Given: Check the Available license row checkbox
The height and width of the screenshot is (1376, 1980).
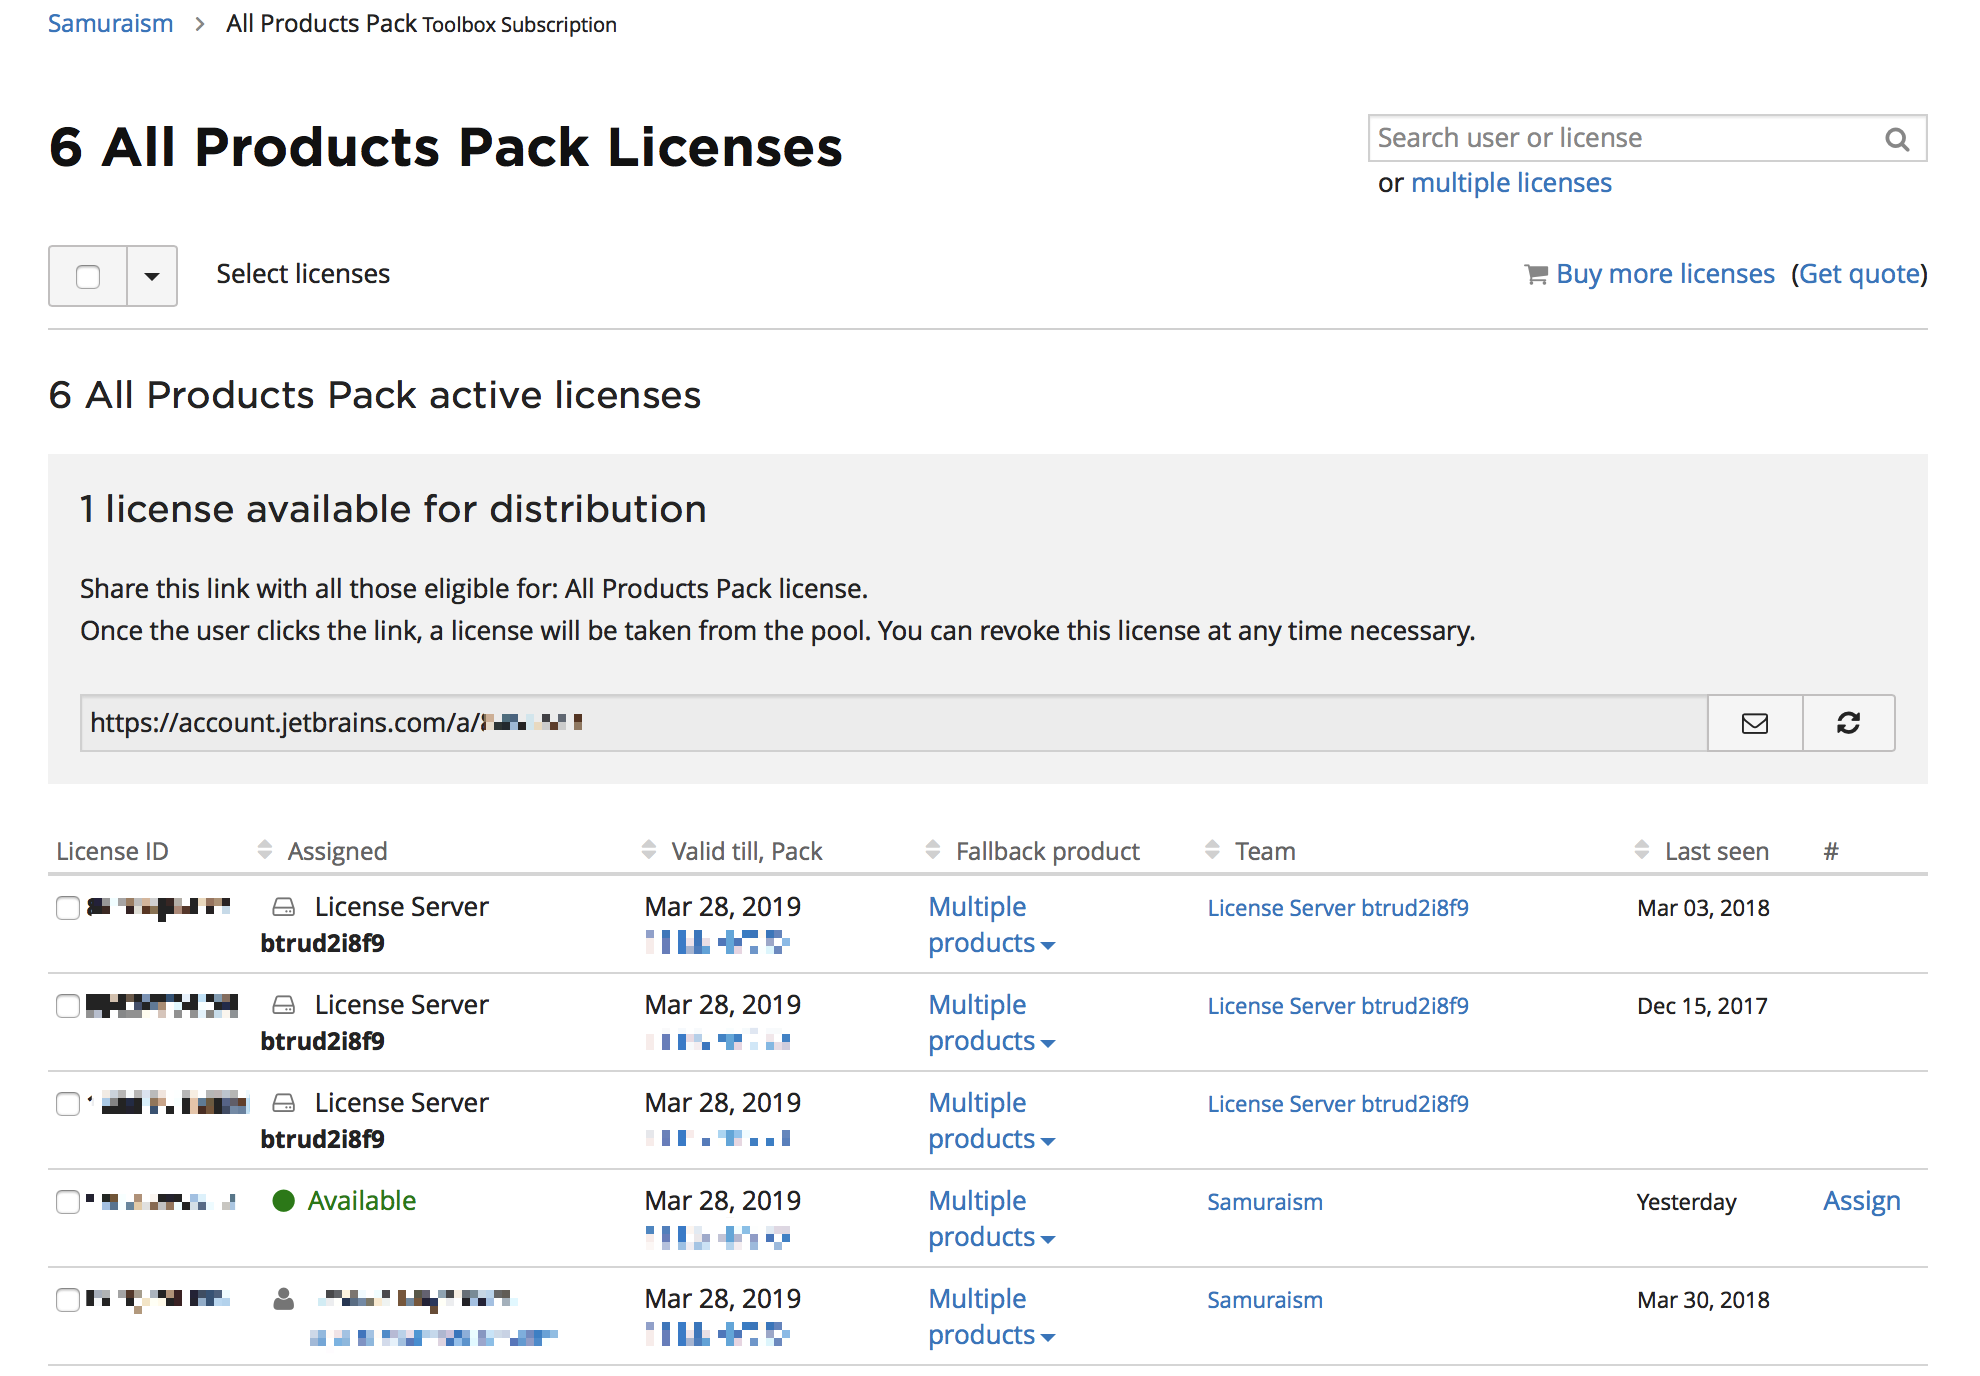Looking at the screenshot, I should (x=68, y=1202).
